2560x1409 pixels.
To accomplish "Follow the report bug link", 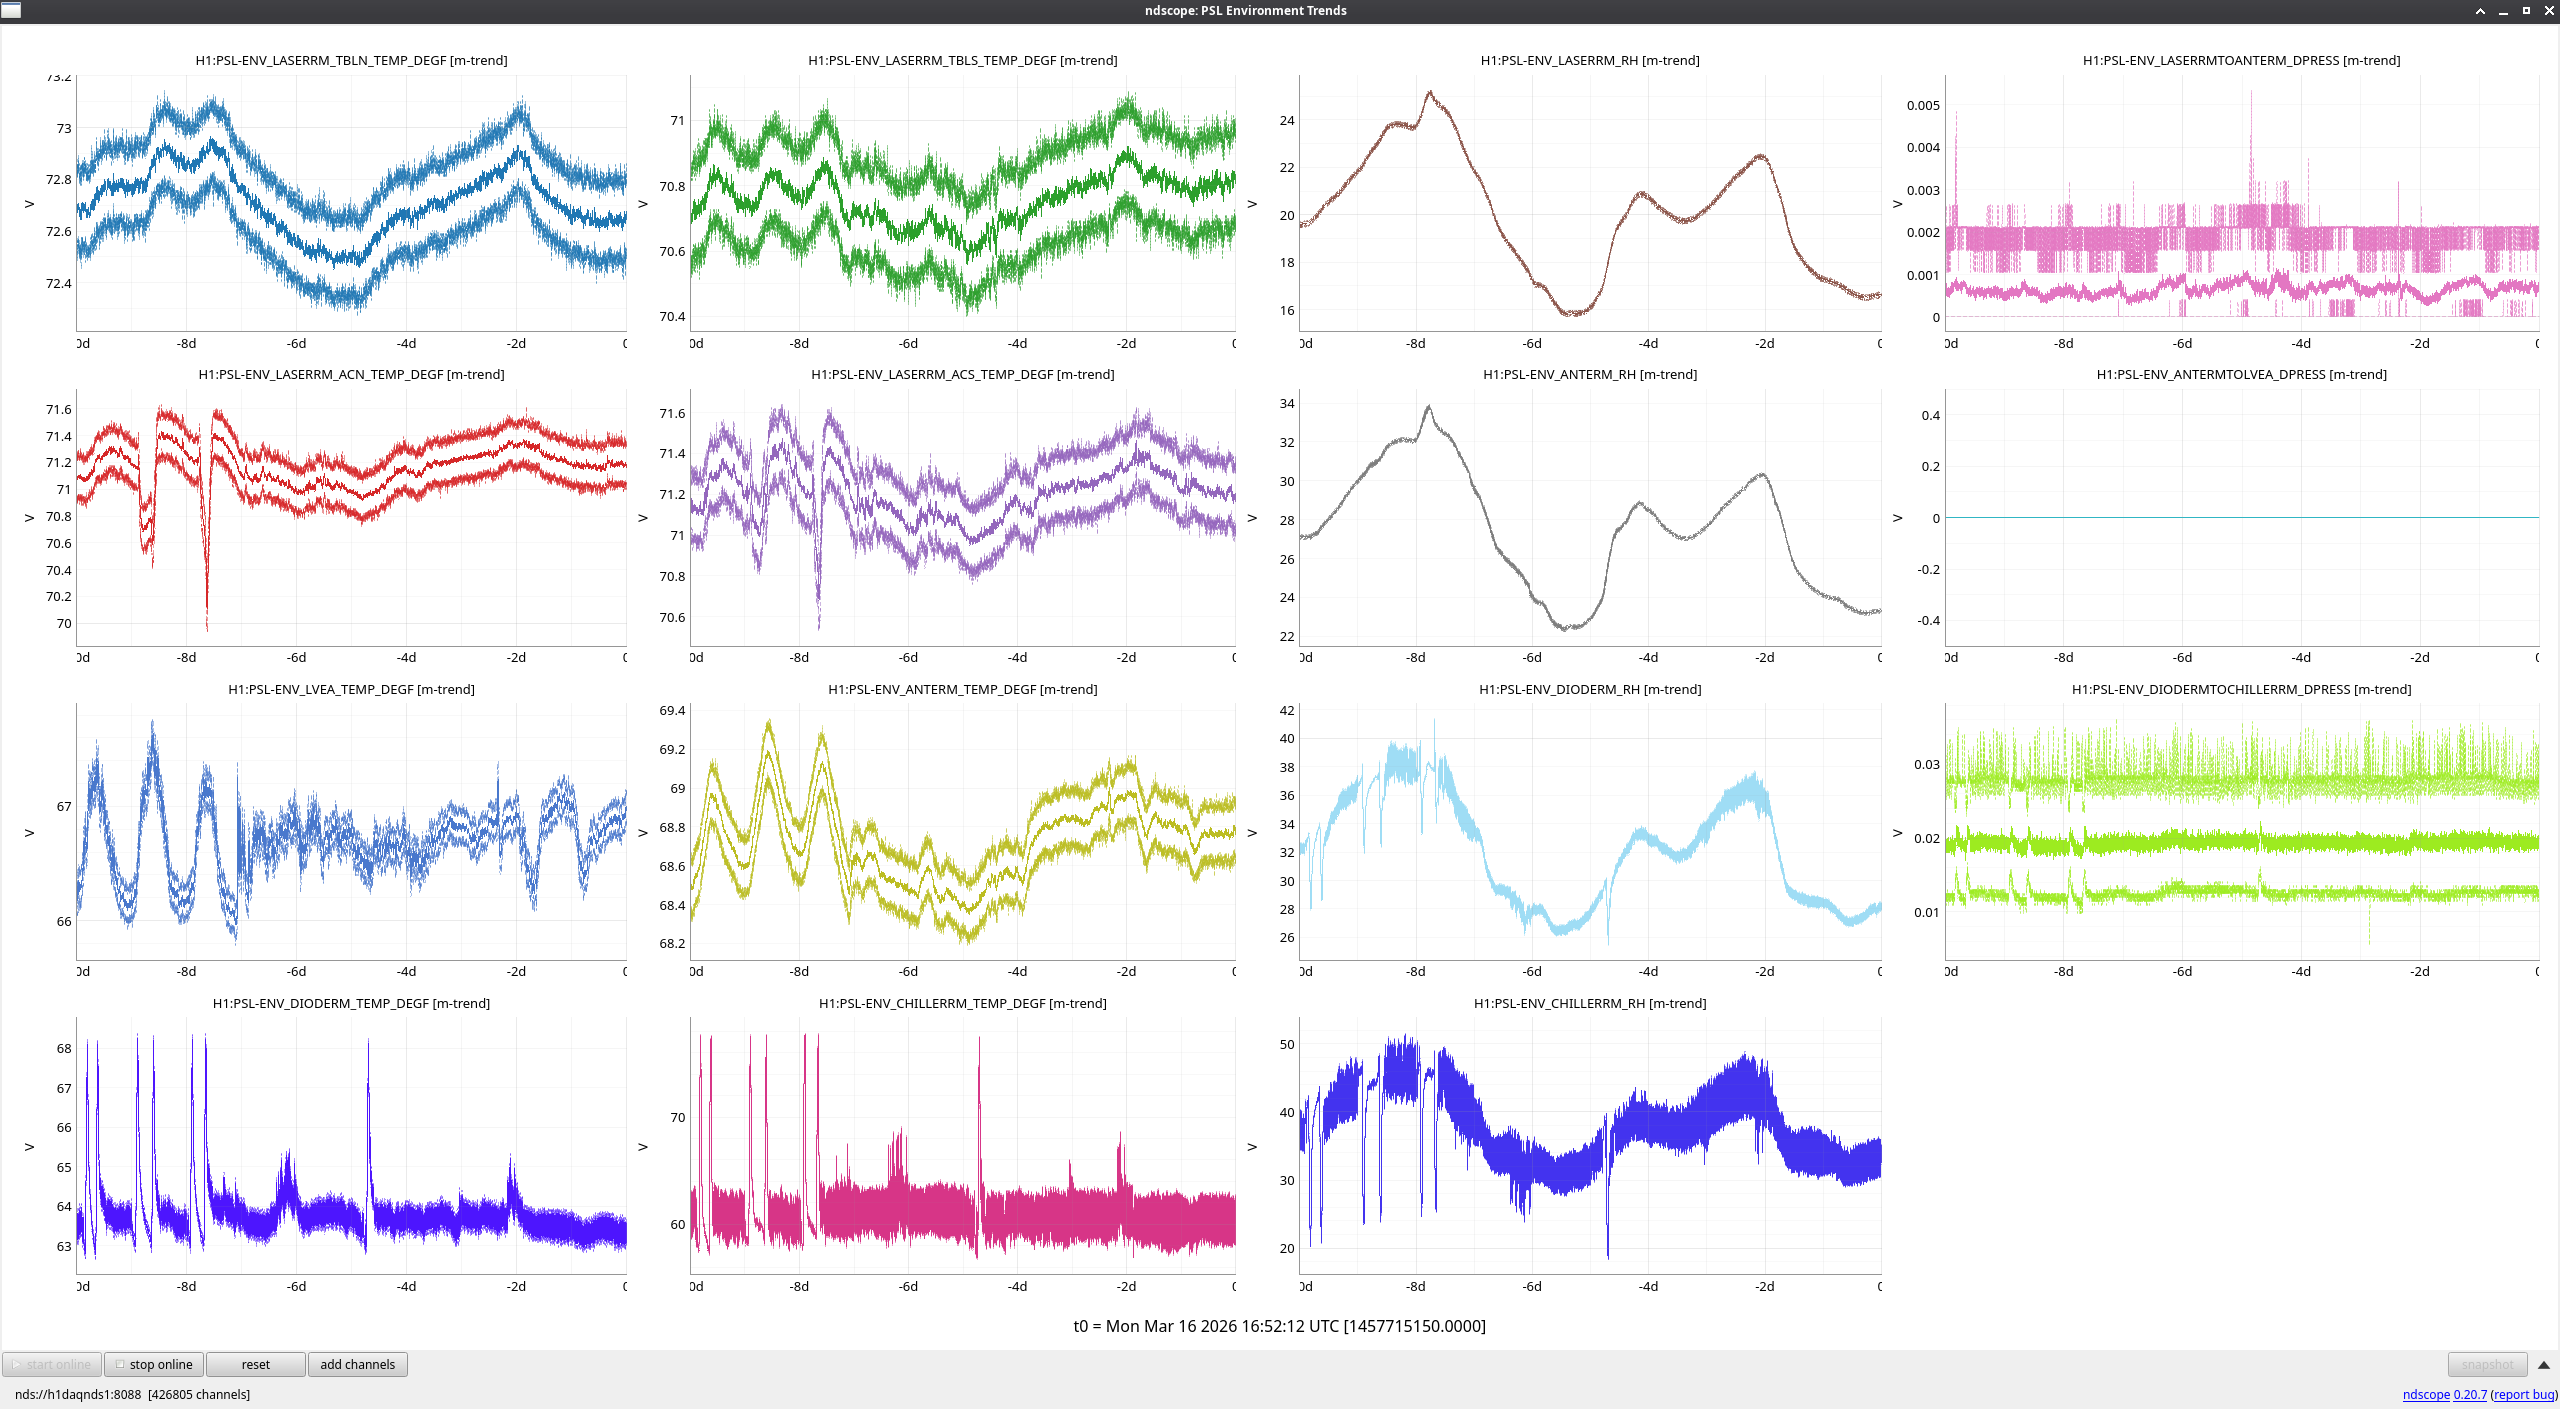I will click(2523, 1394).
